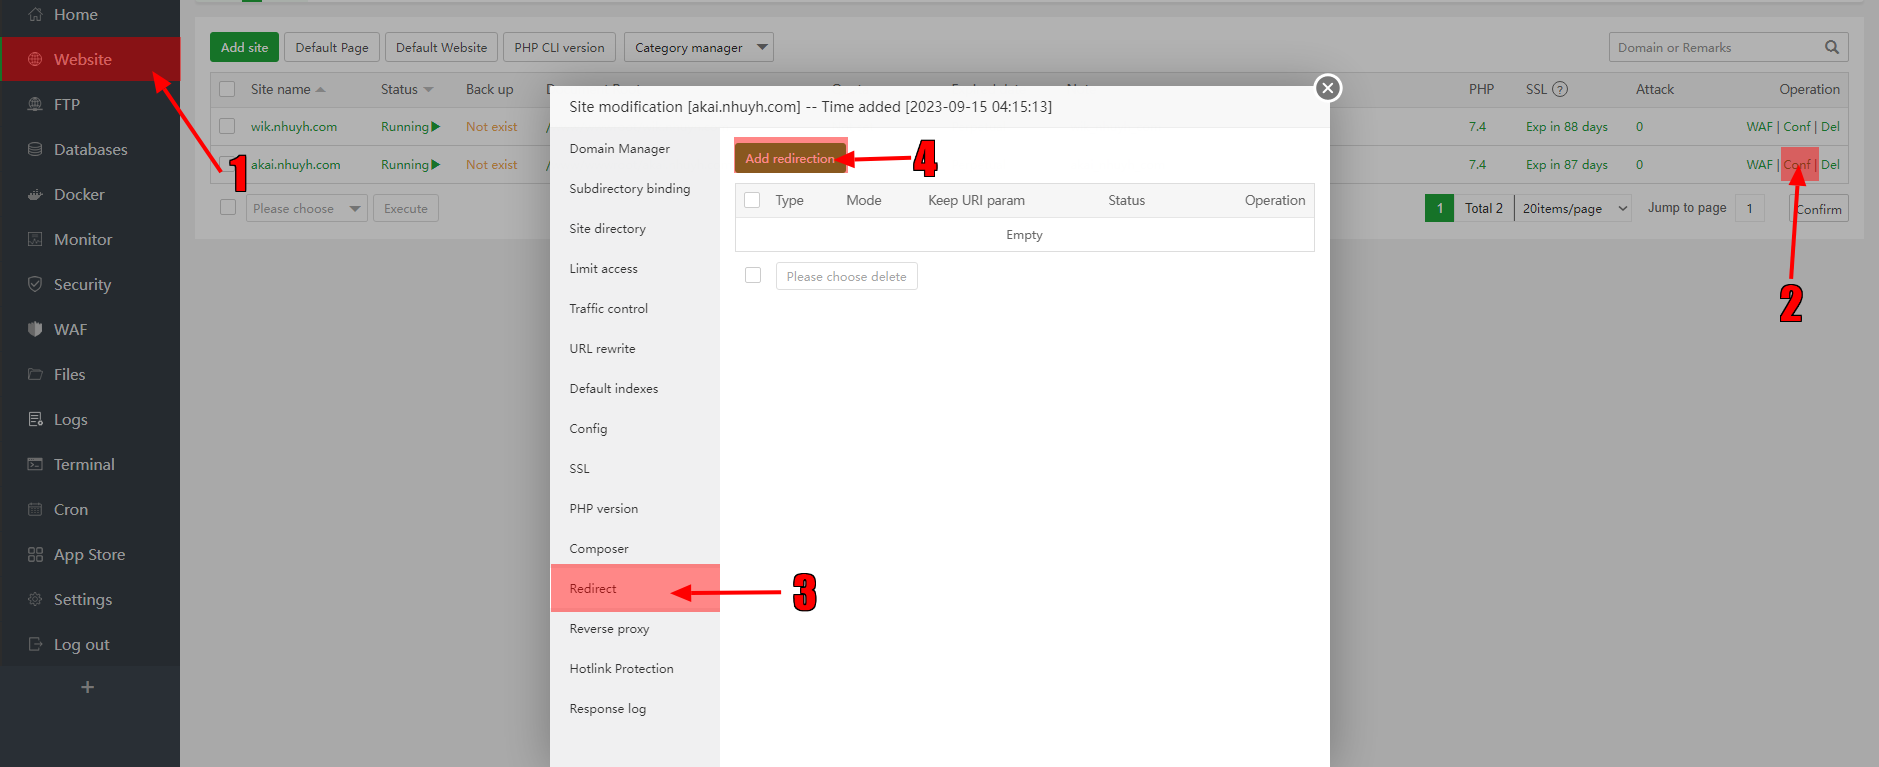Screen dimensions: 1879x767
Task: Click the SSL help question mark icon
Action: click(x=1560, y=89)
